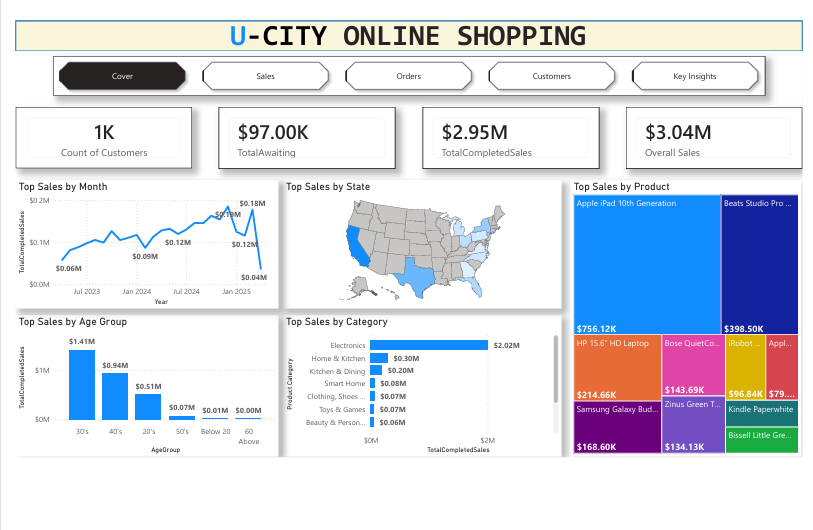Select the Cover navigation button
This screenshot has width=813, height=530.
(x=122, y=76)
